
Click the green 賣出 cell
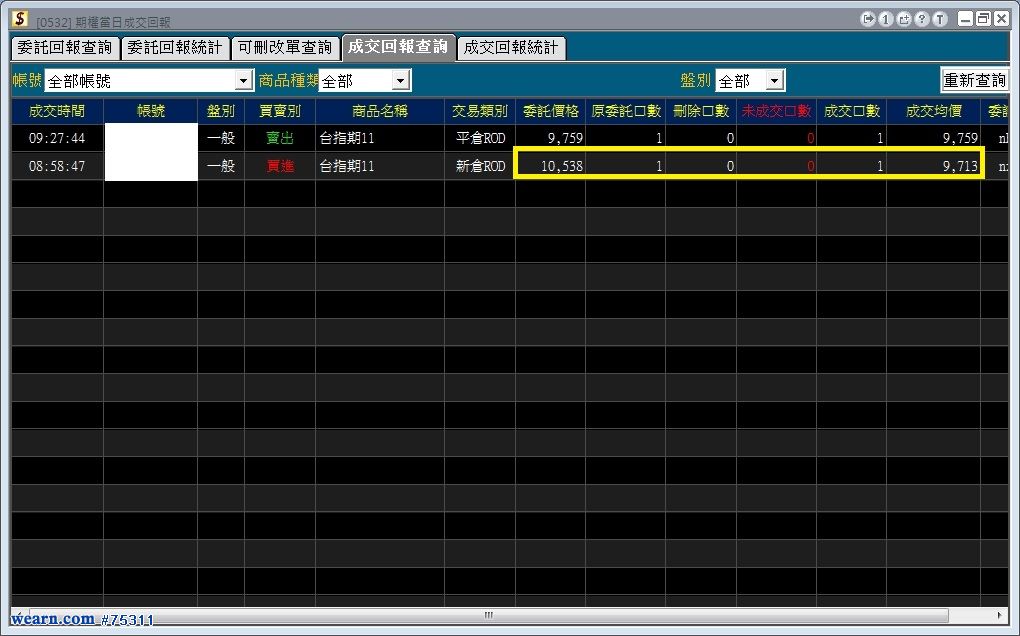pyautogui.click(x=280, y=138)
